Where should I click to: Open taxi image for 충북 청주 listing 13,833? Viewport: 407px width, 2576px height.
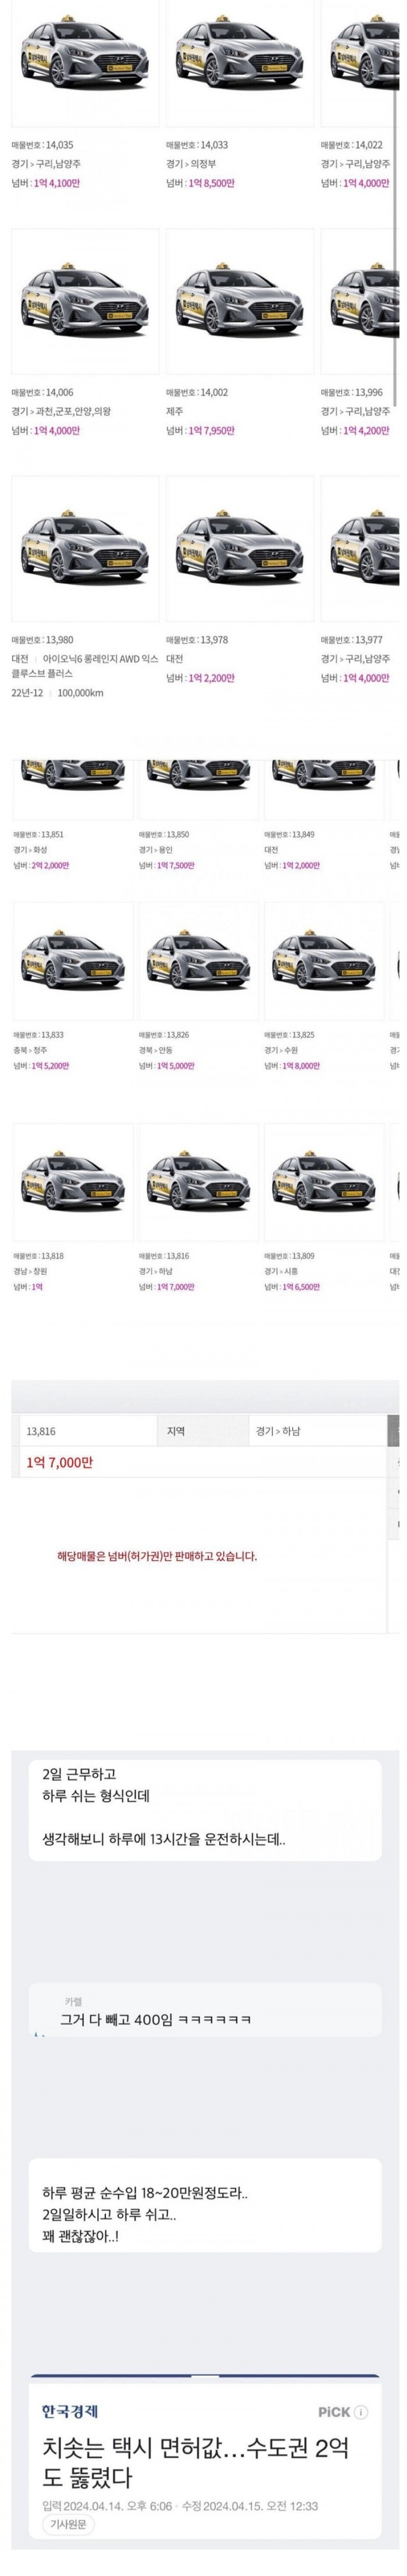[x=72, y=960]
